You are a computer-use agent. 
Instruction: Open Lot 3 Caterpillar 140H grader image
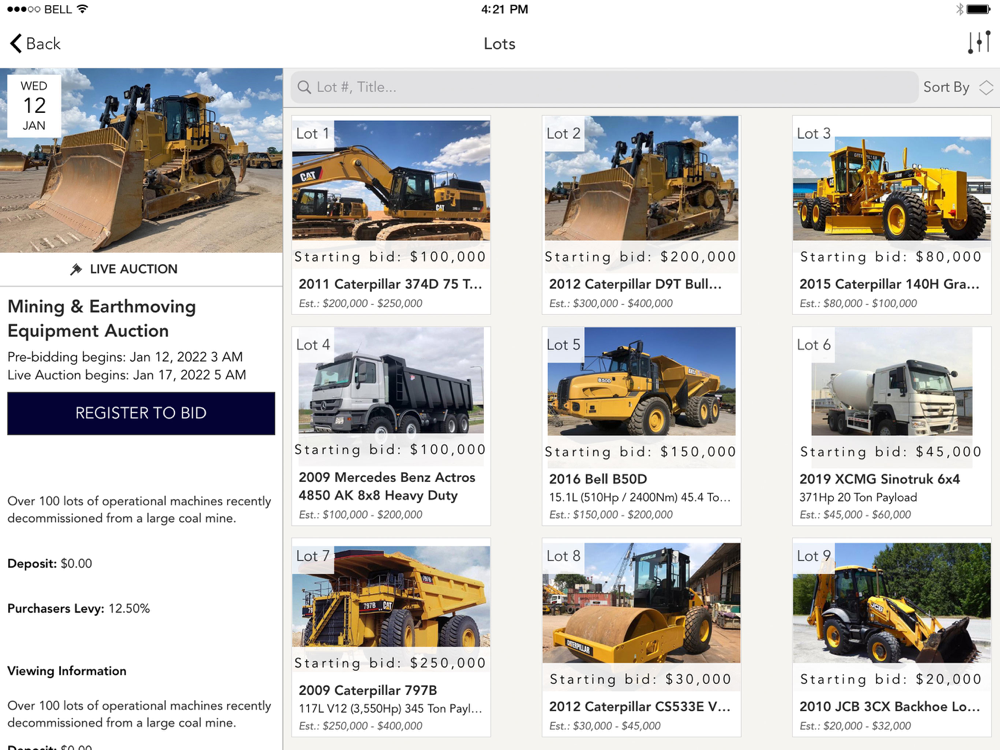[x=892, y=188]
